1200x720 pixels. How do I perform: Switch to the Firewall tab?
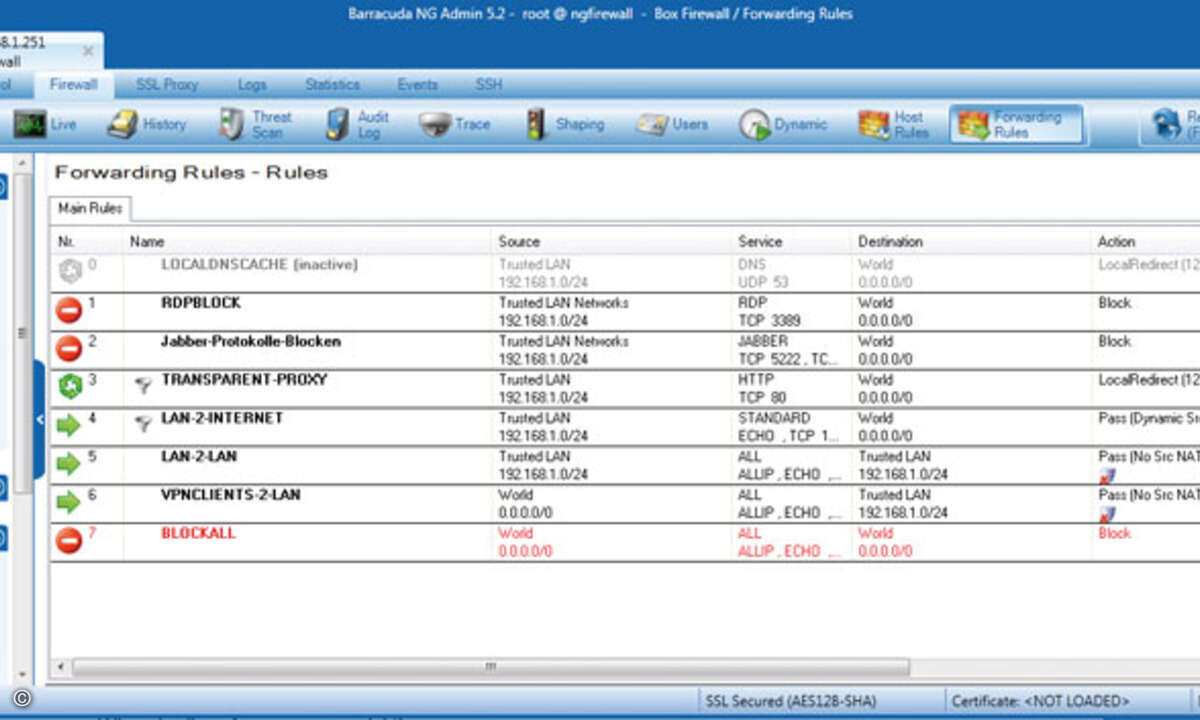coord(73,85)
